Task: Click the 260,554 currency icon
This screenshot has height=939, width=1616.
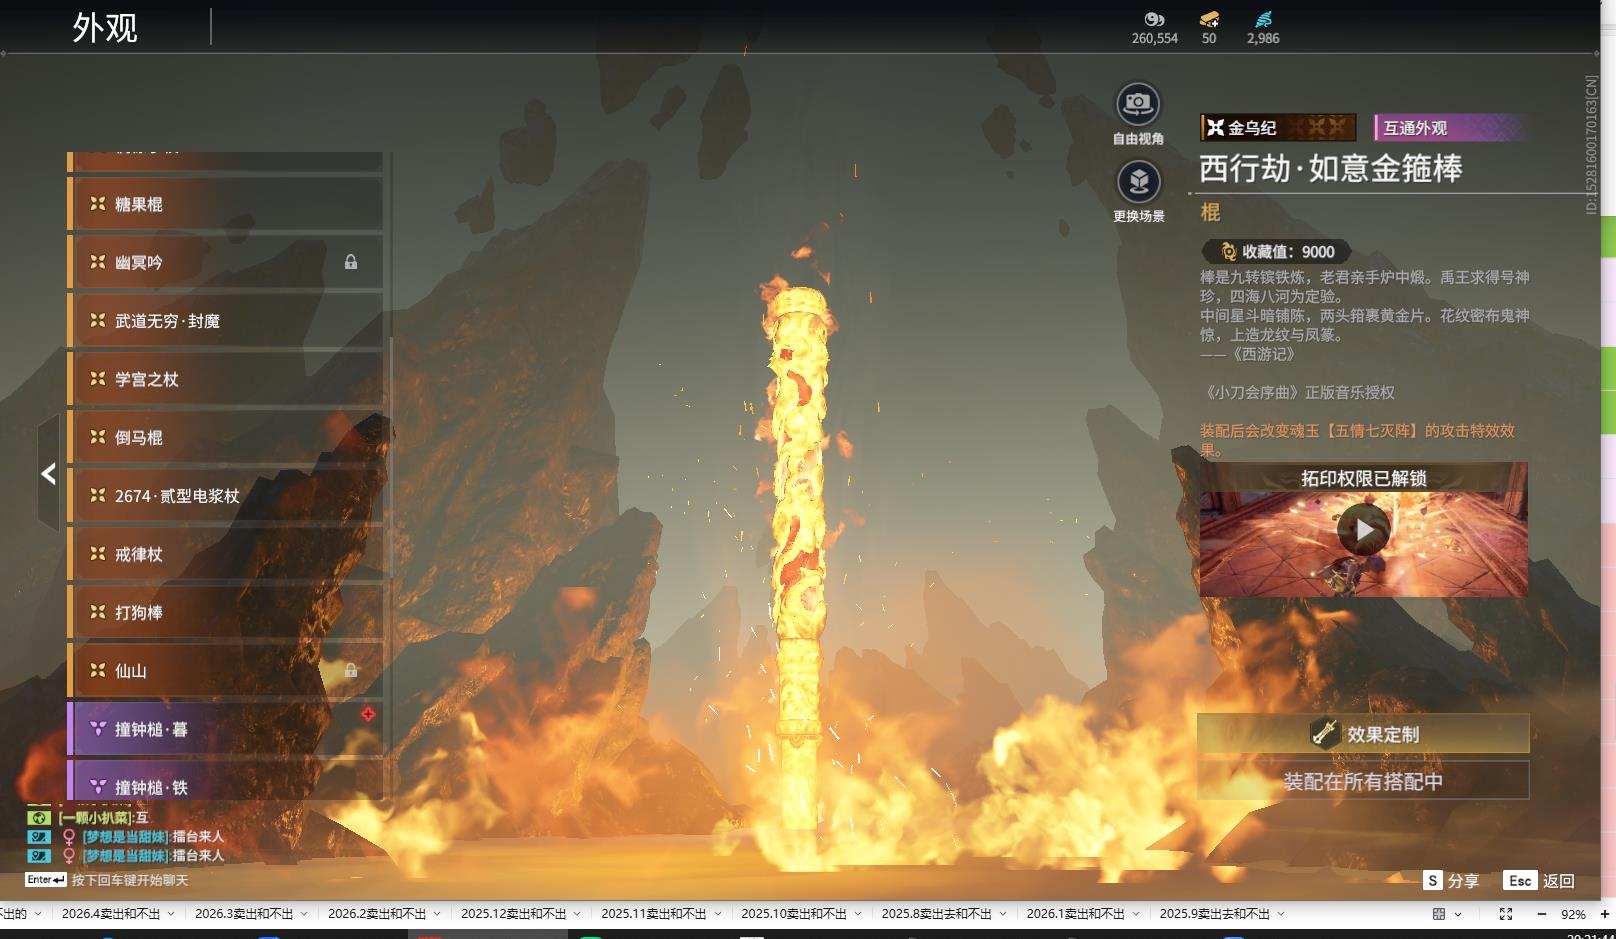Action: tap(1154, 19)
